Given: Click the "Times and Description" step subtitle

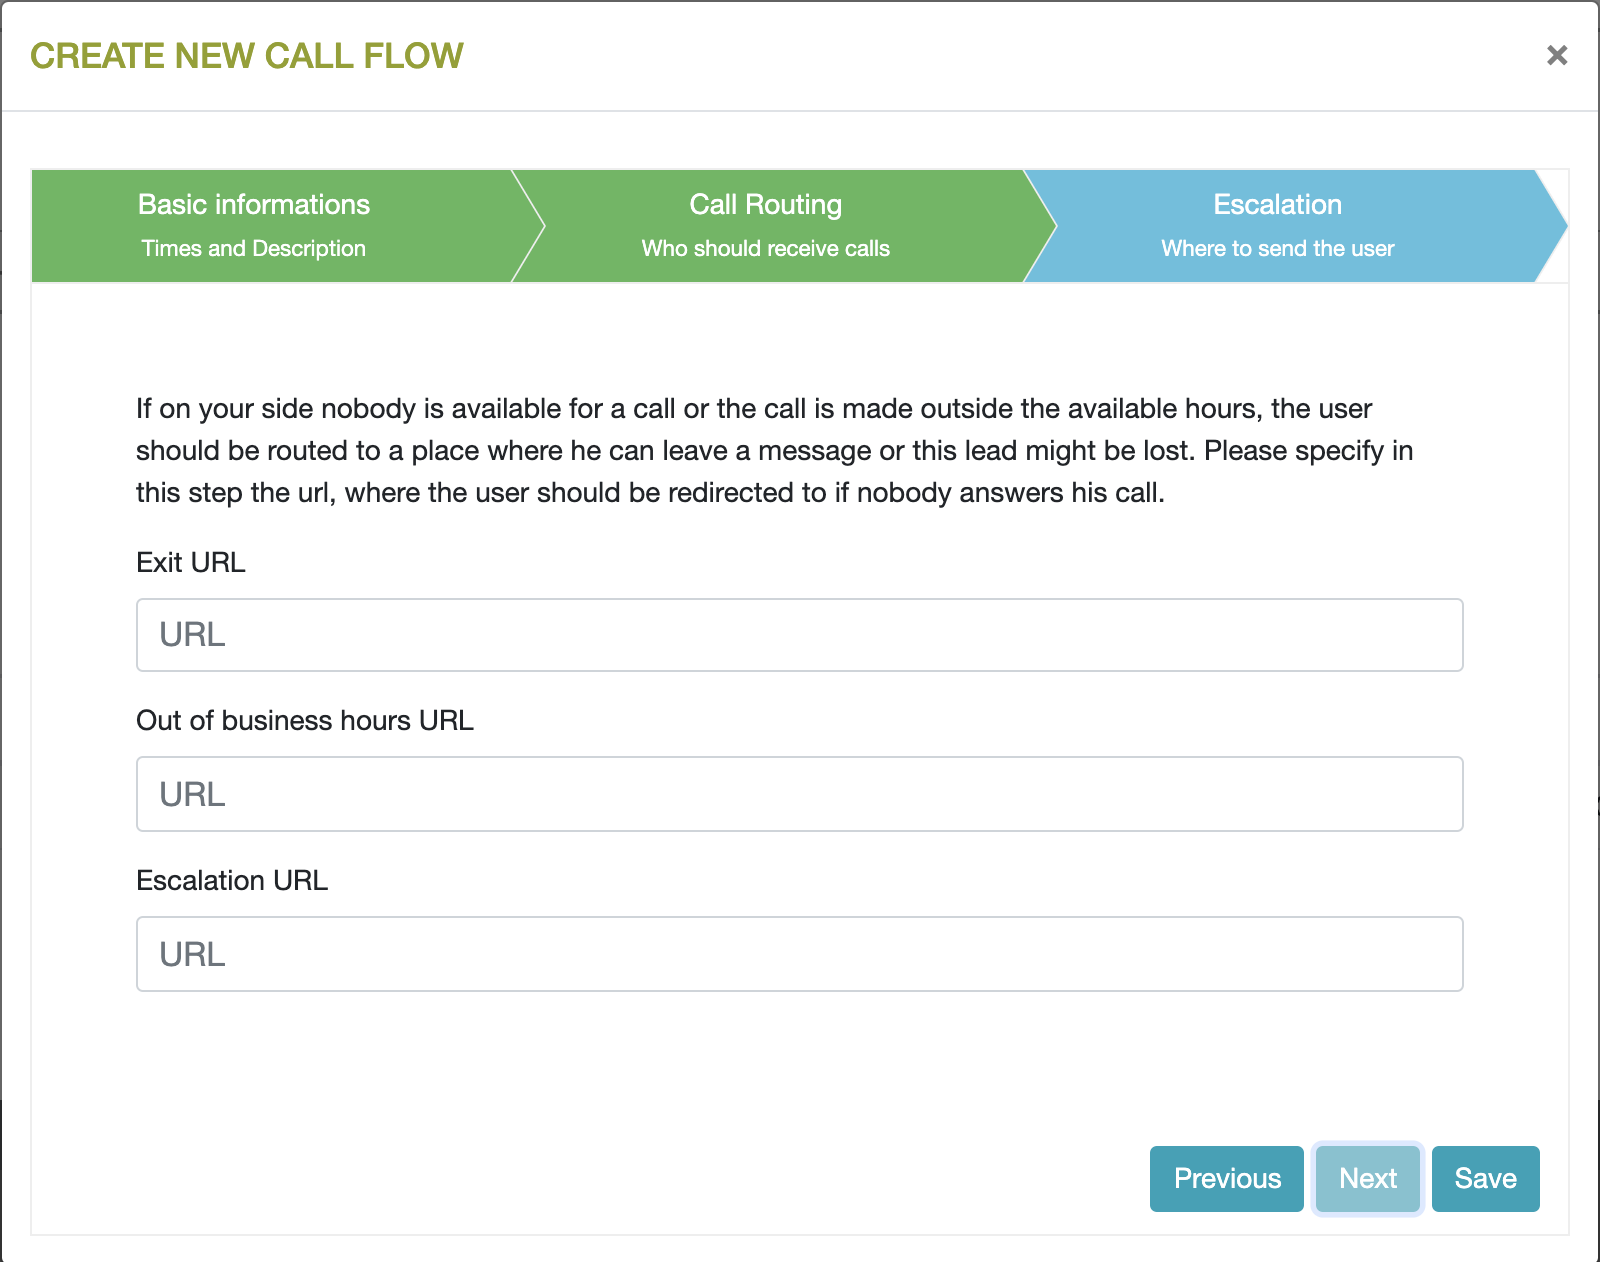Looking at the screenshot, I should tap(254, 249).
